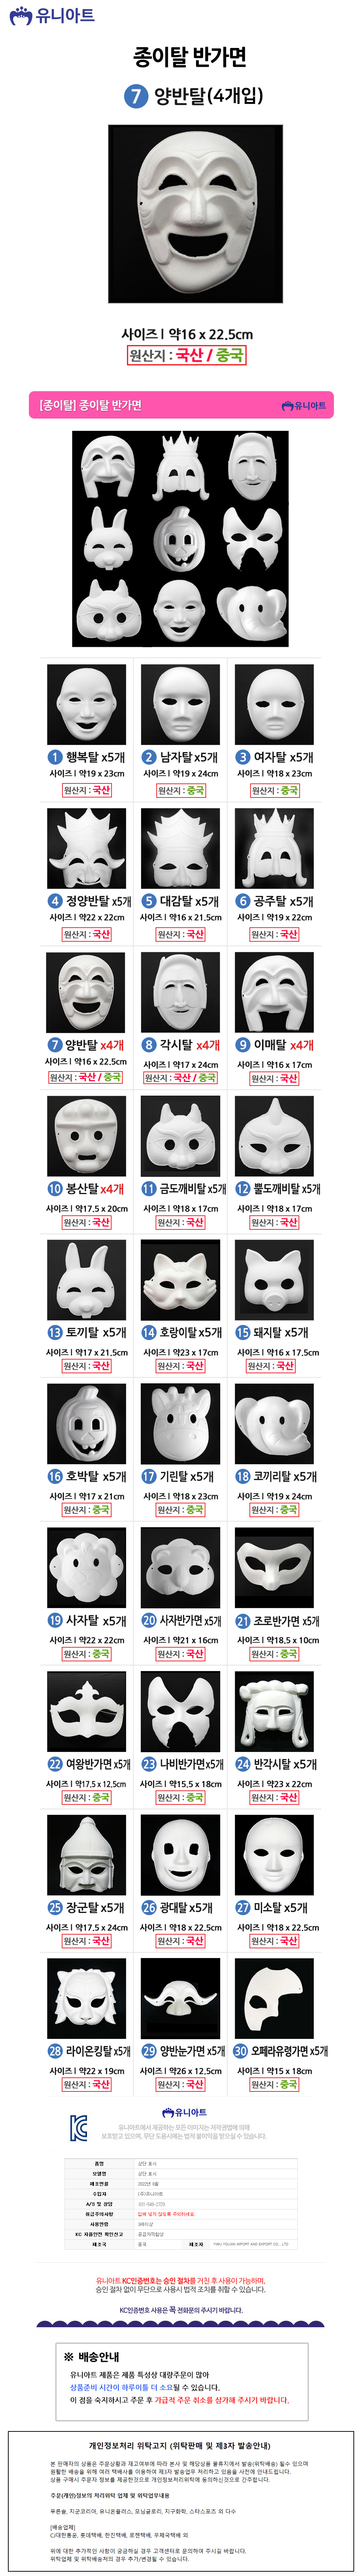The height and width of the screenshot is (2576, 361).
Task: Select the 장군탈 x5개 mask thumbnail
Action: pyautogui.click(x=87, y=1854)
